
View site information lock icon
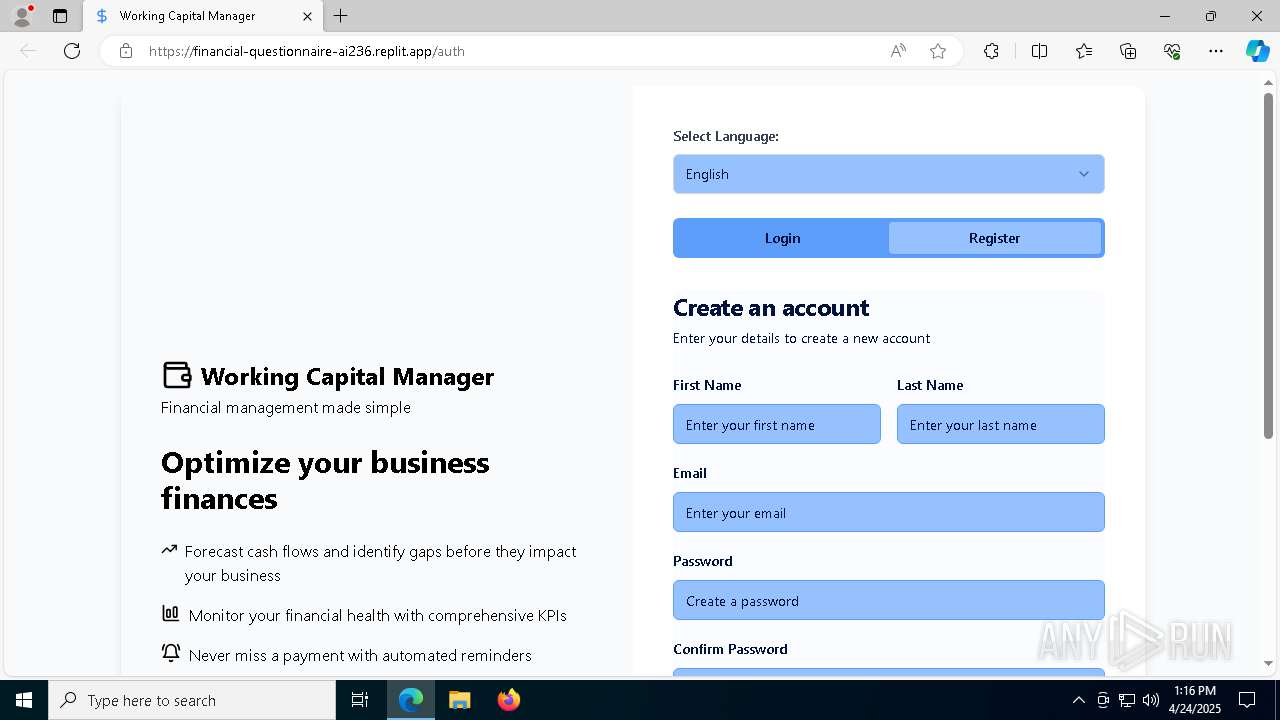click(x=126, y=51)
